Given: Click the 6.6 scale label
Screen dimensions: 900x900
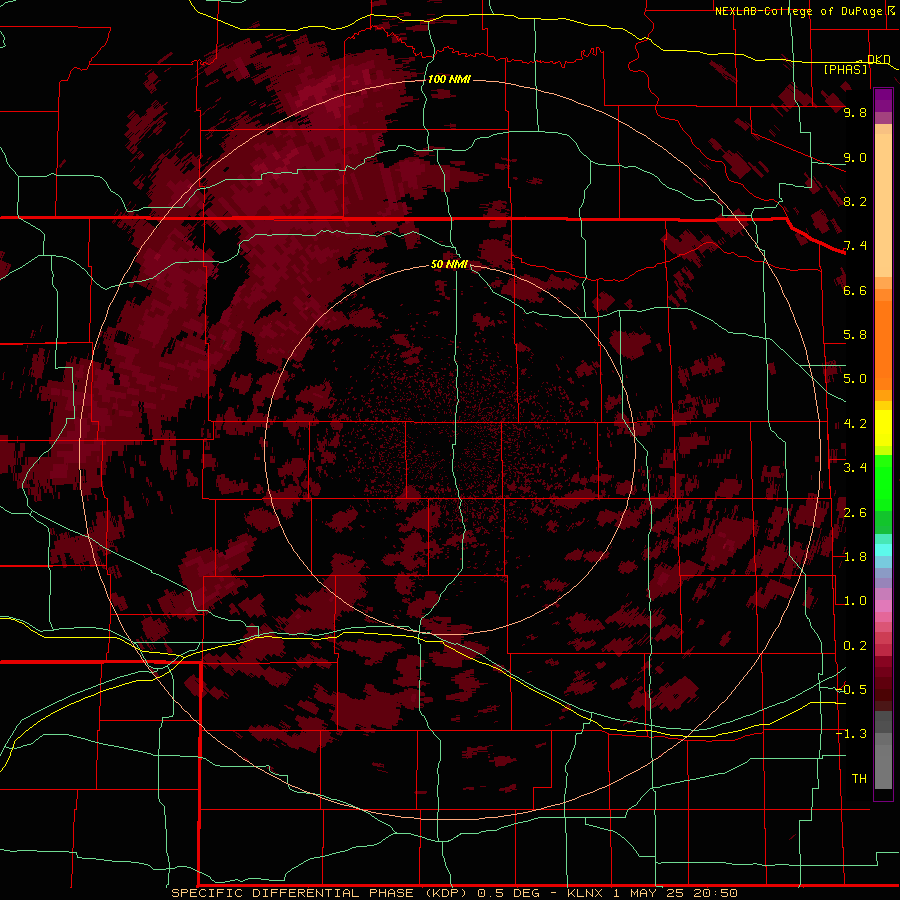Looking at the screenshot, I should (x=855, y=290).
